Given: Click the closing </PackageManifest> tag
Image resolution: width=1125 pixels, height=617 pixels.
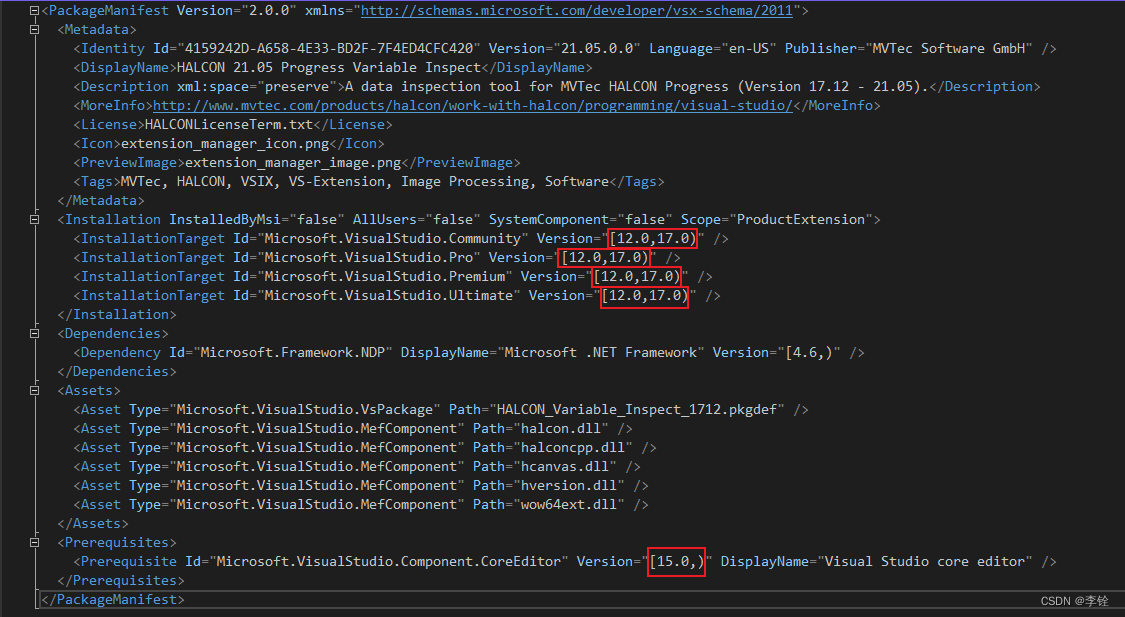Looking at the screenshot, I should (x=113, y=600).
